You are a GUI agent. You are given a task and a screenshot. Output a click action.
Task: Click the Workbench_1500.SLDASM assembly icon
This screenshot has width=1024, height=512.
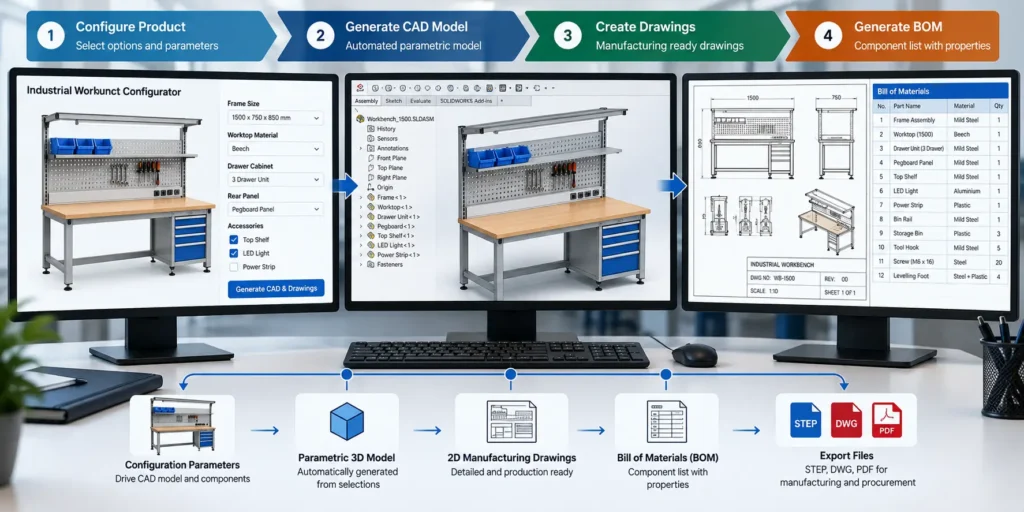(x=360, y=119)
